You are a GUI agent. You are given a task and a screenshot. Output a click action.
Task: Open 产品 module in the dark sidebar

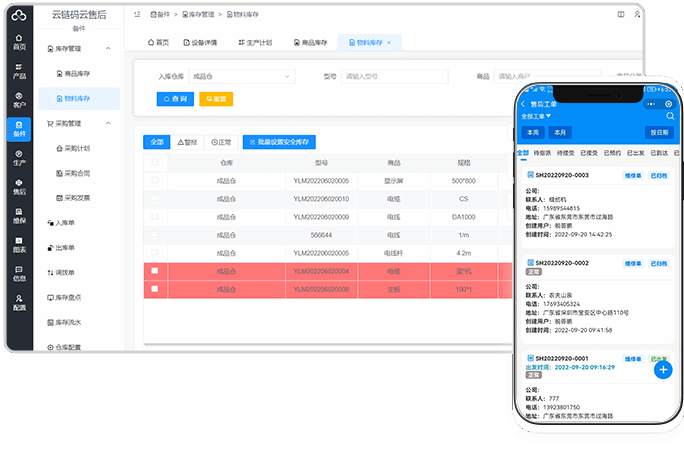[x=19, y=70]
